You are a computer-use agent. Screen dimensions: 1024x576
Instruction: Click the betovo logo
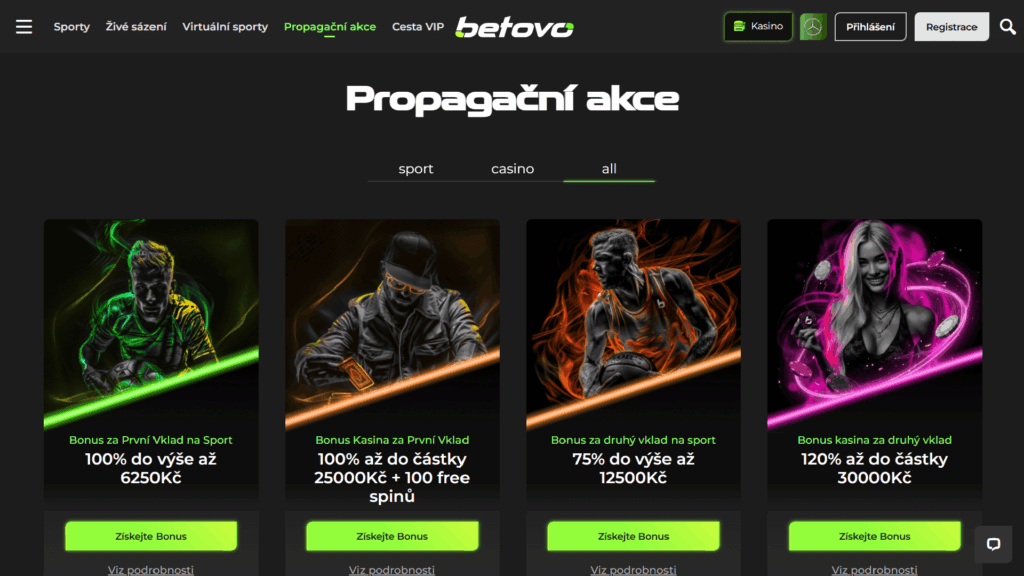pyautogui.click(x=515, y=27)
